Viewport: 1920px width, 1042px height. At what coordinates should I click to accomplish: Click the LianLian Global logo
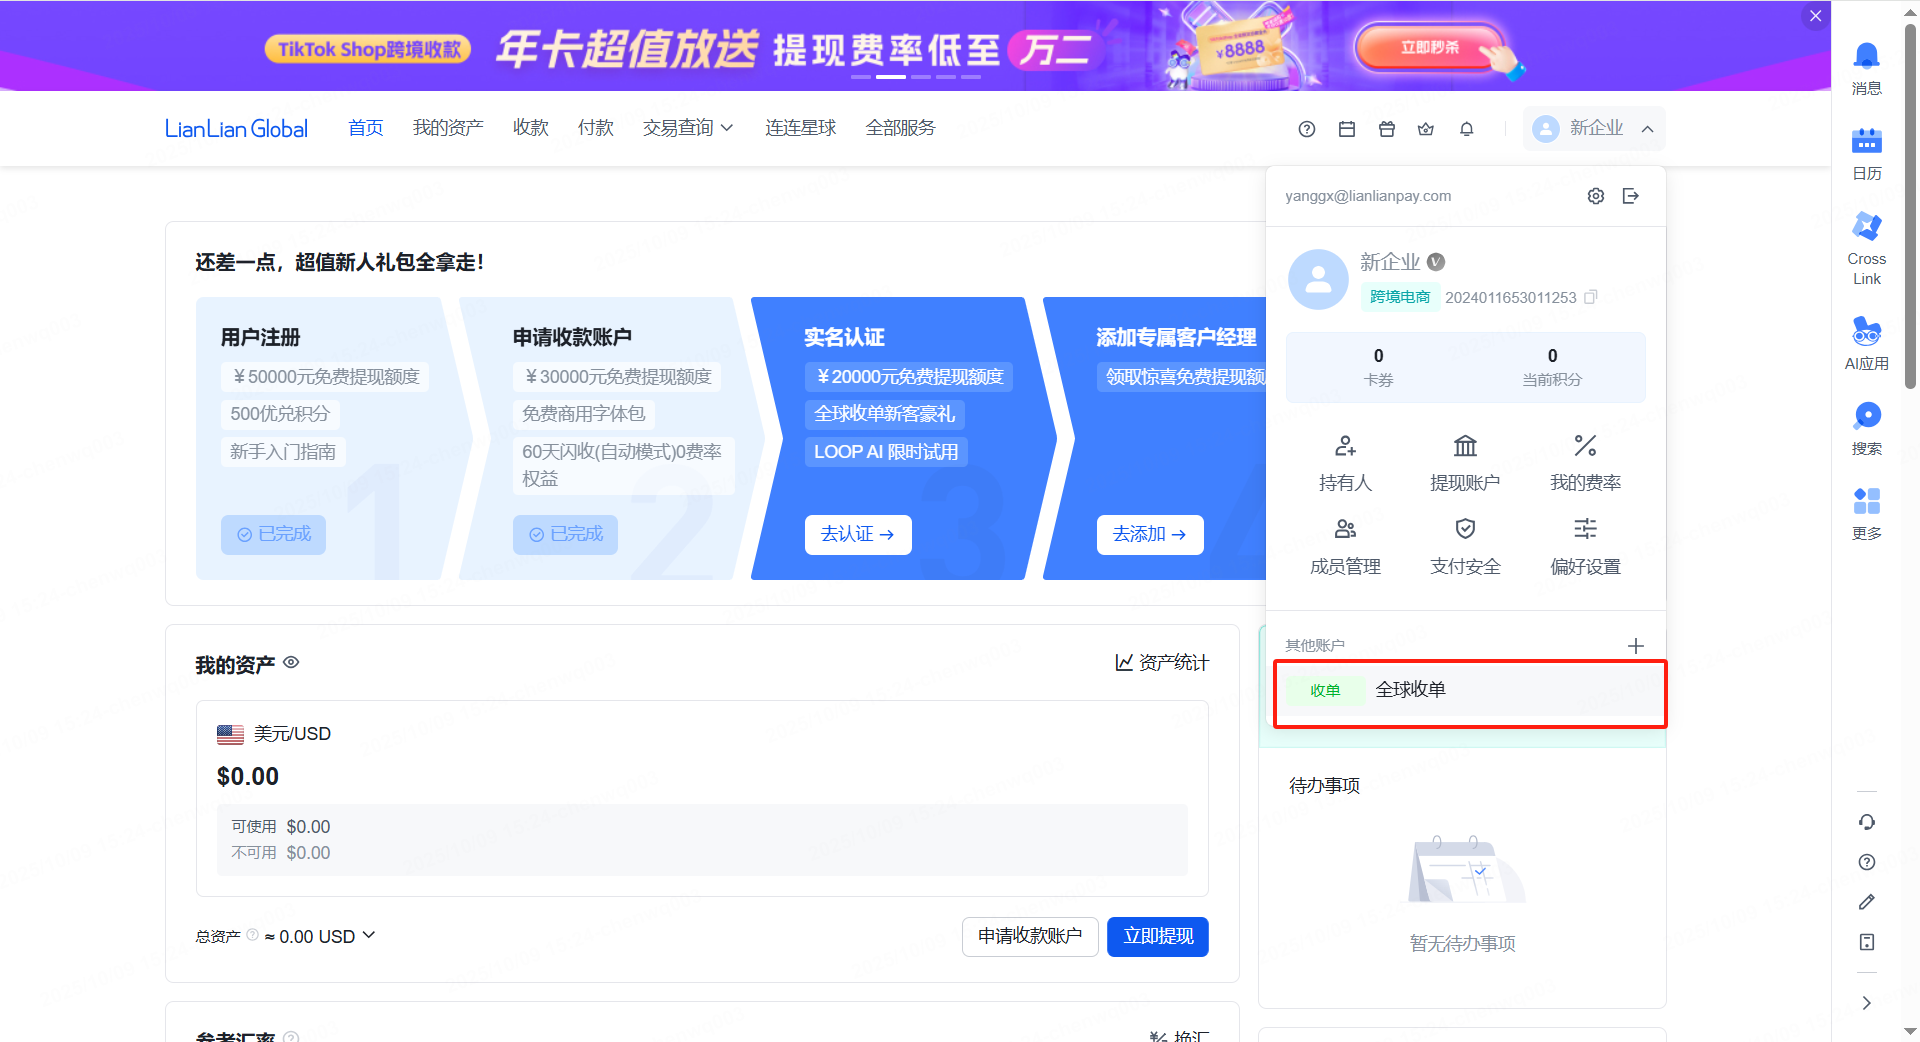(236, 129)
